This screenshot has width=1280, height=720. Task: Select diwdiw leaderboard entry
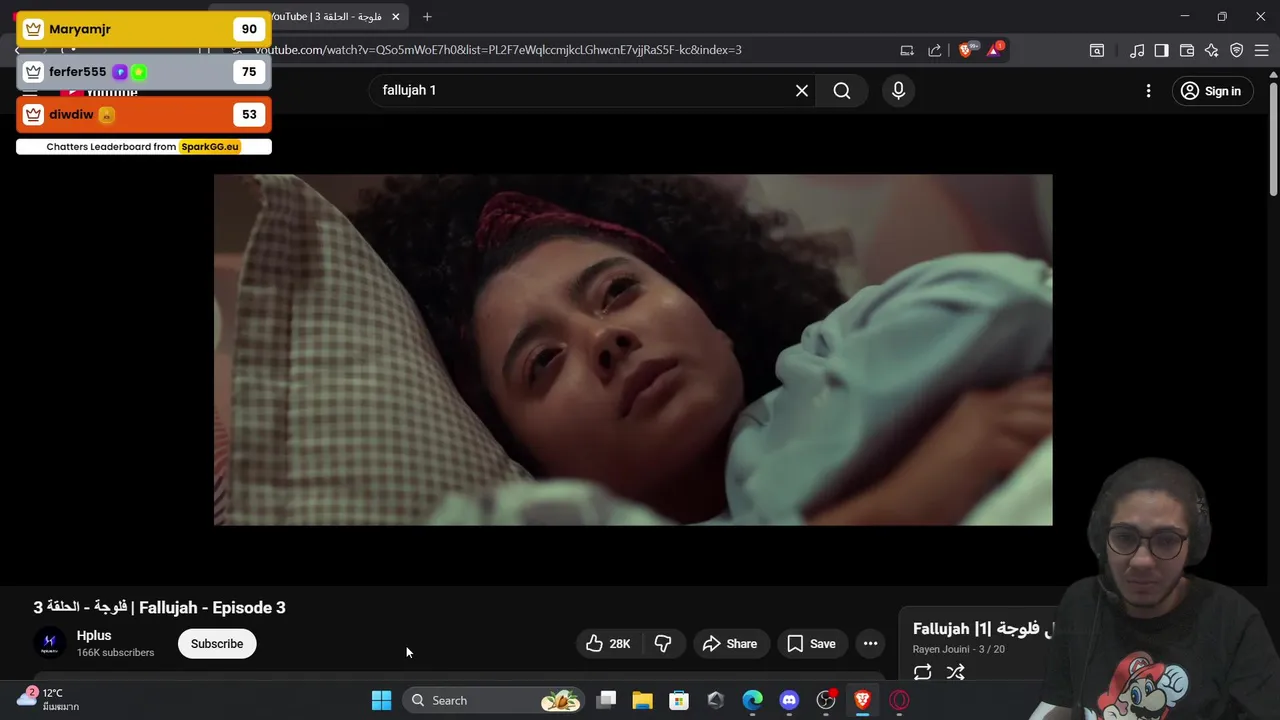tap(143, 114)
